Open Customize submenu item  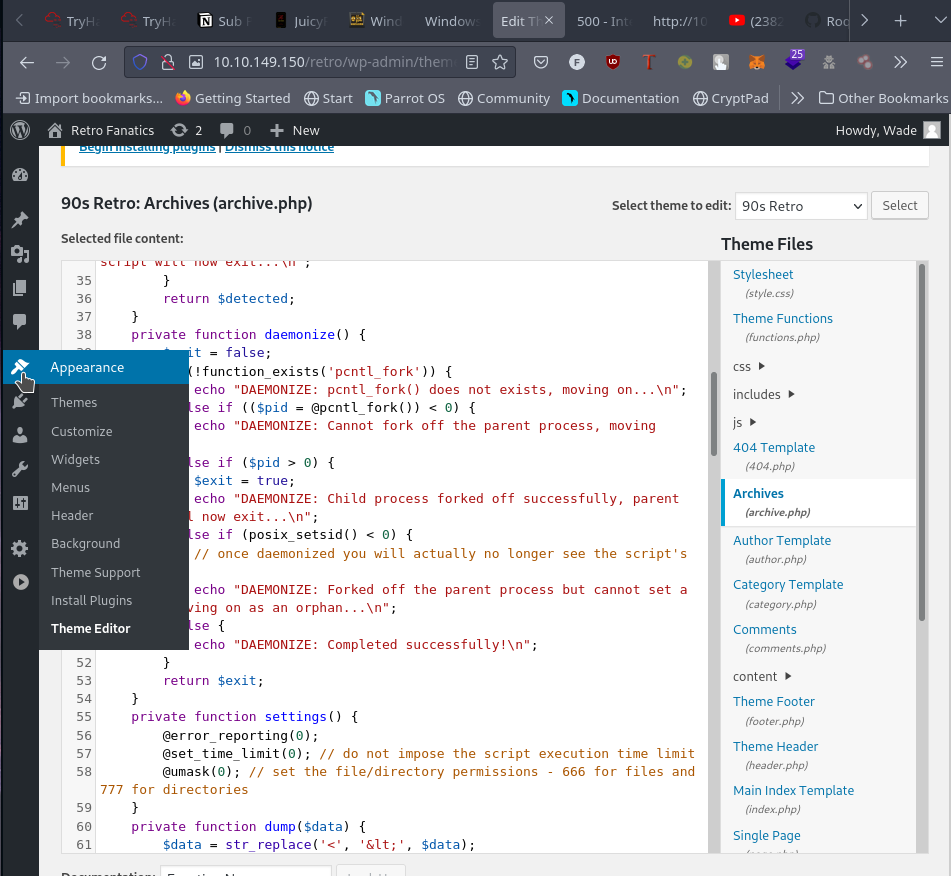82,431
